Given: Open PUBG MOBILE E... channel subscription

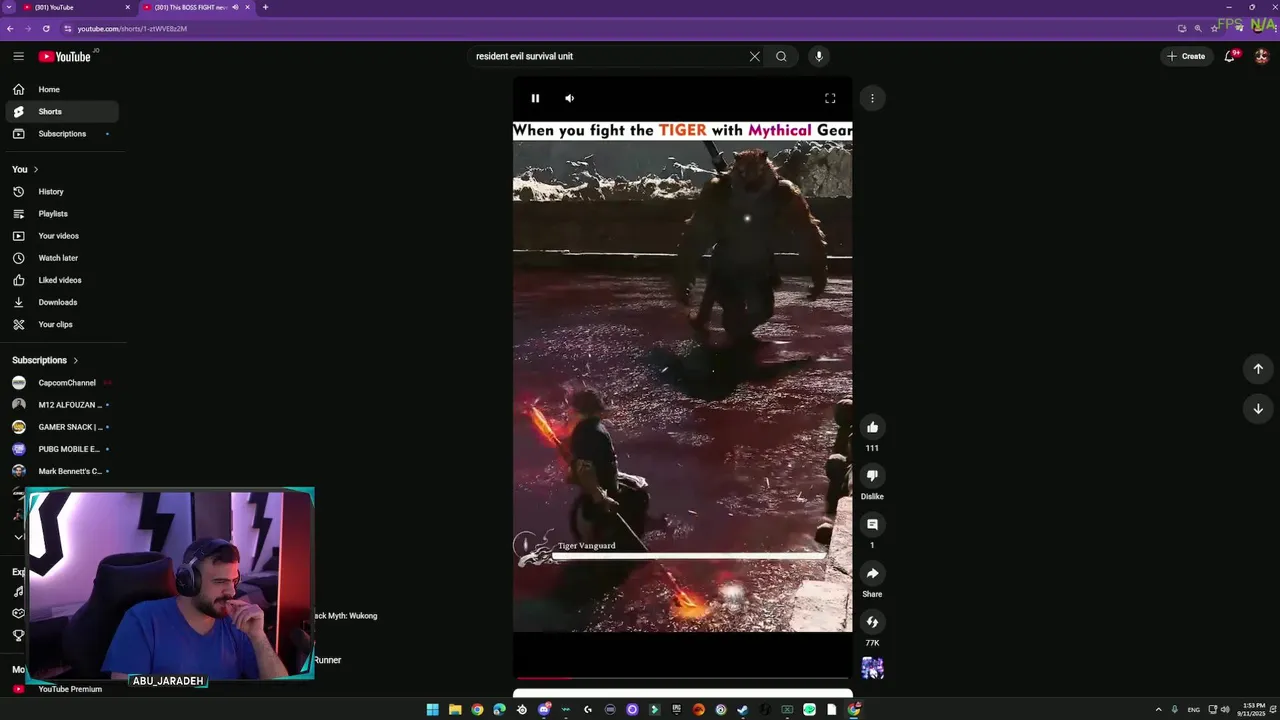Looking at the screenshot, I should [x=62, y=449].
